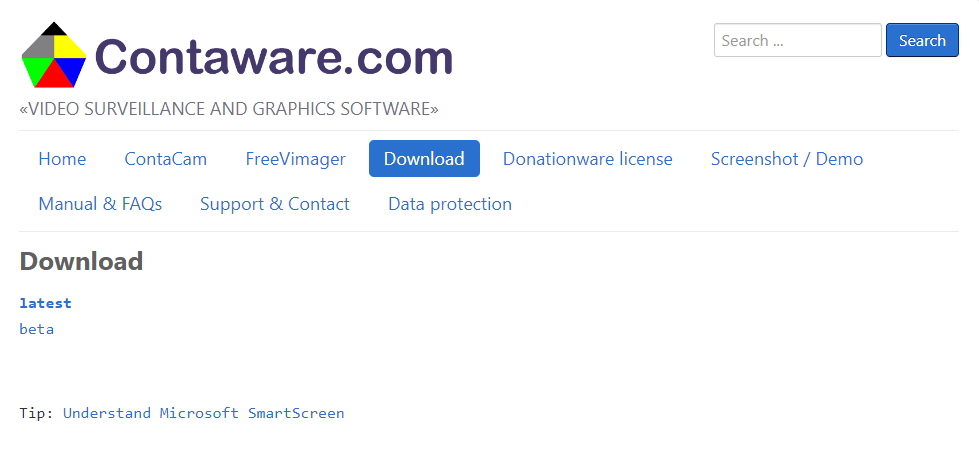Click the beta download link
The width and height of the screenshot is (979, 449).
[37, 328]
